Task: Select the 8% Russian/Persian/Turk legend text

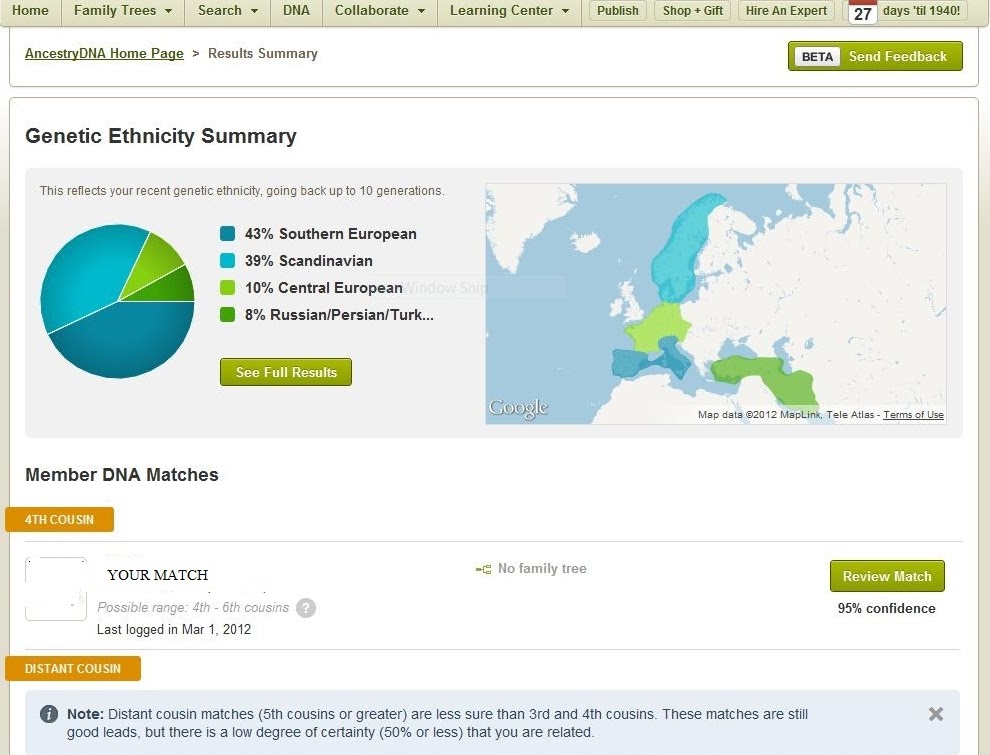Action: point(339,314)
